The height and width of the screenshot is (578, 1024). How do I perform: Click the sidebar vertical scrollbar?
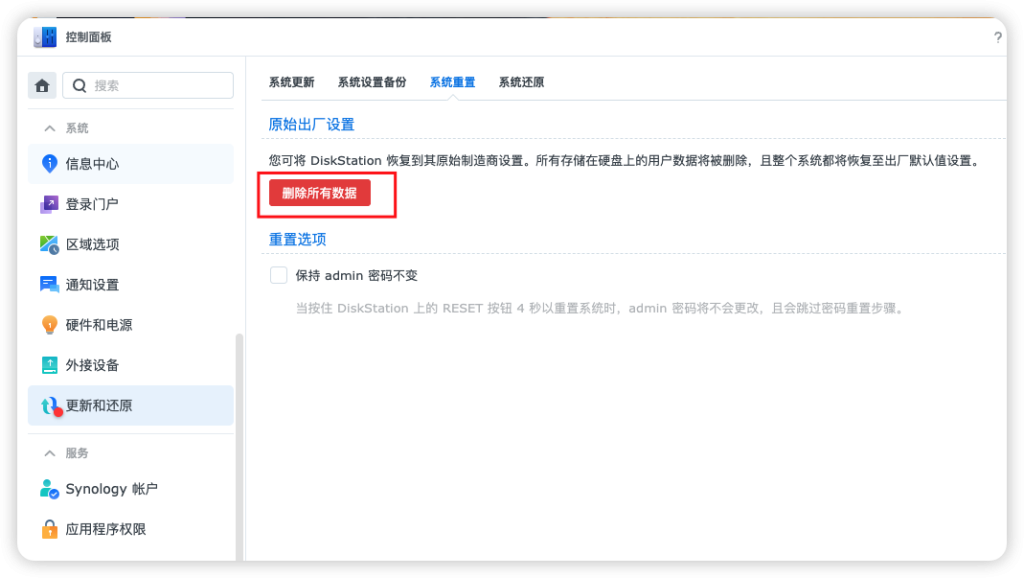coord(239,447)
